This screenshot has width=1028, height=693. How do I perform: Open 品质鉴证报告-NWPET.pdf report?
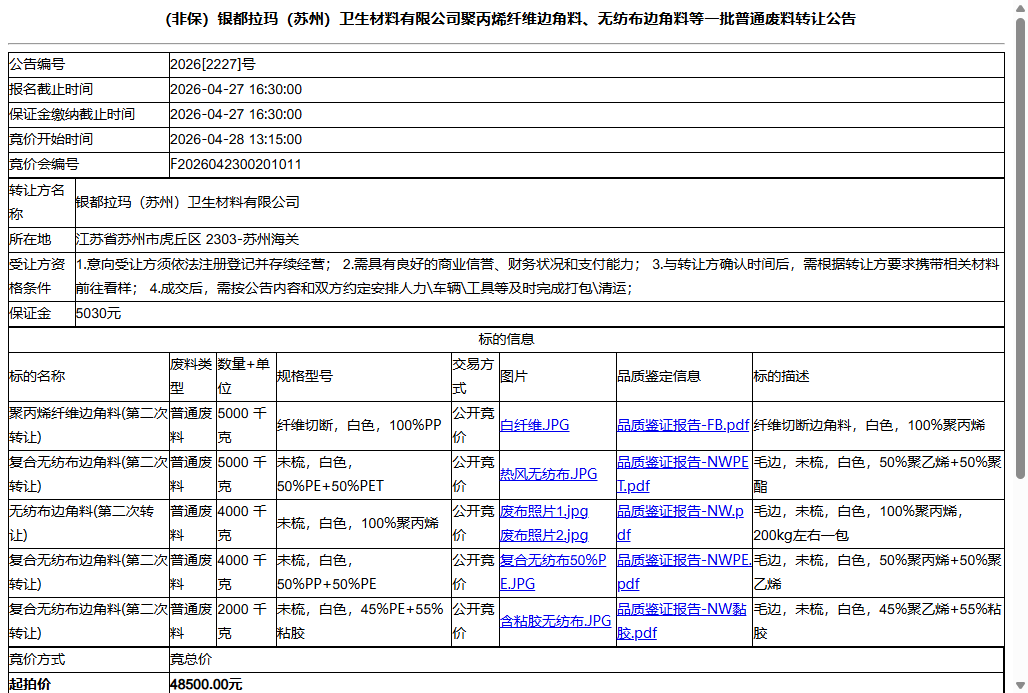click(682, 474)
